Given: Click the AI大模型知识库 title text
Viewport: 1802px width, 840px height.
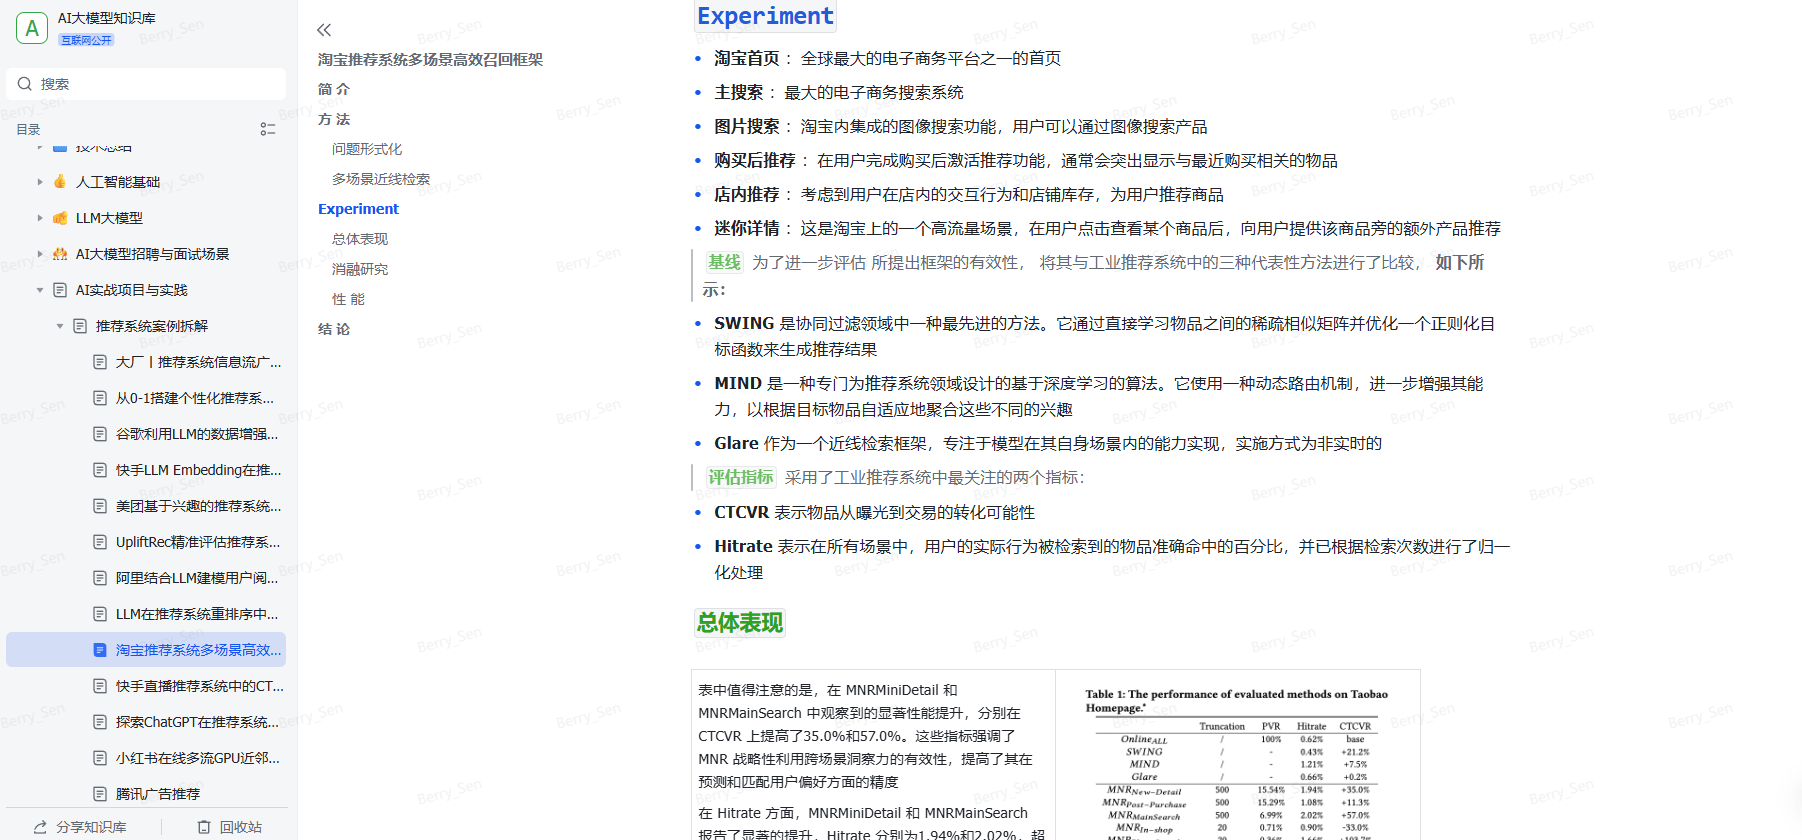Looking at the screenshot, I should (x=107, y=18).
